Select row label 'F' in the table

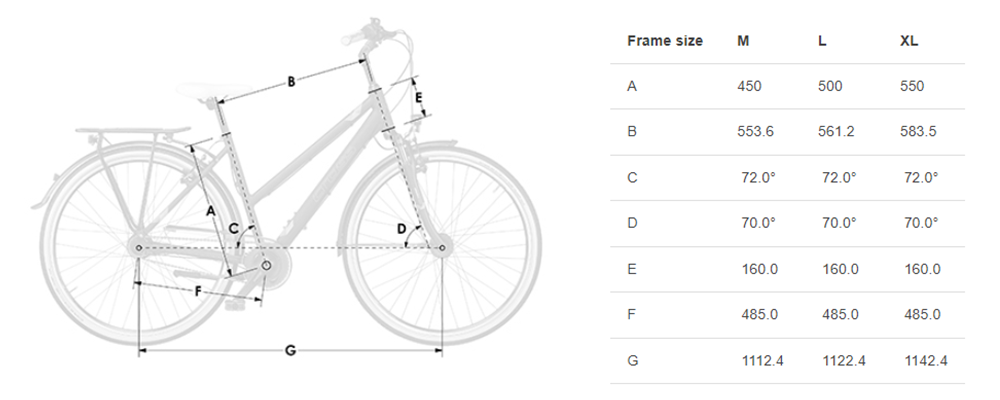coord(631,315)
